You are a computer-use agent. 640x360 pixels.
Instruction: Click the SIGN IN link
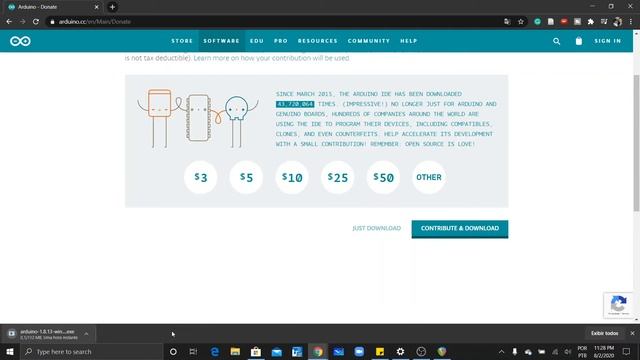(x=608, y=41)
